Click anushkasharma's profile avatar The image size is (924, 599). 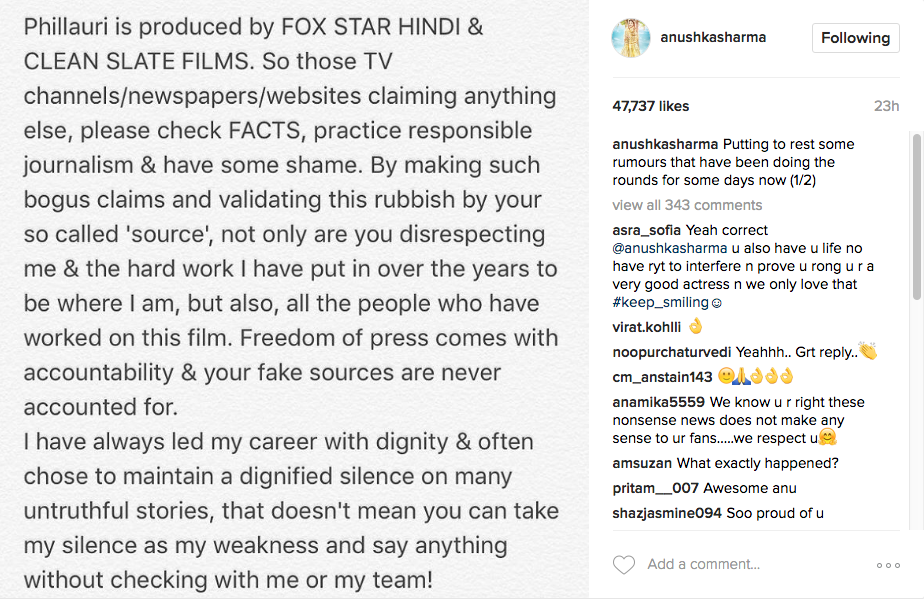[x=631, y=38]
